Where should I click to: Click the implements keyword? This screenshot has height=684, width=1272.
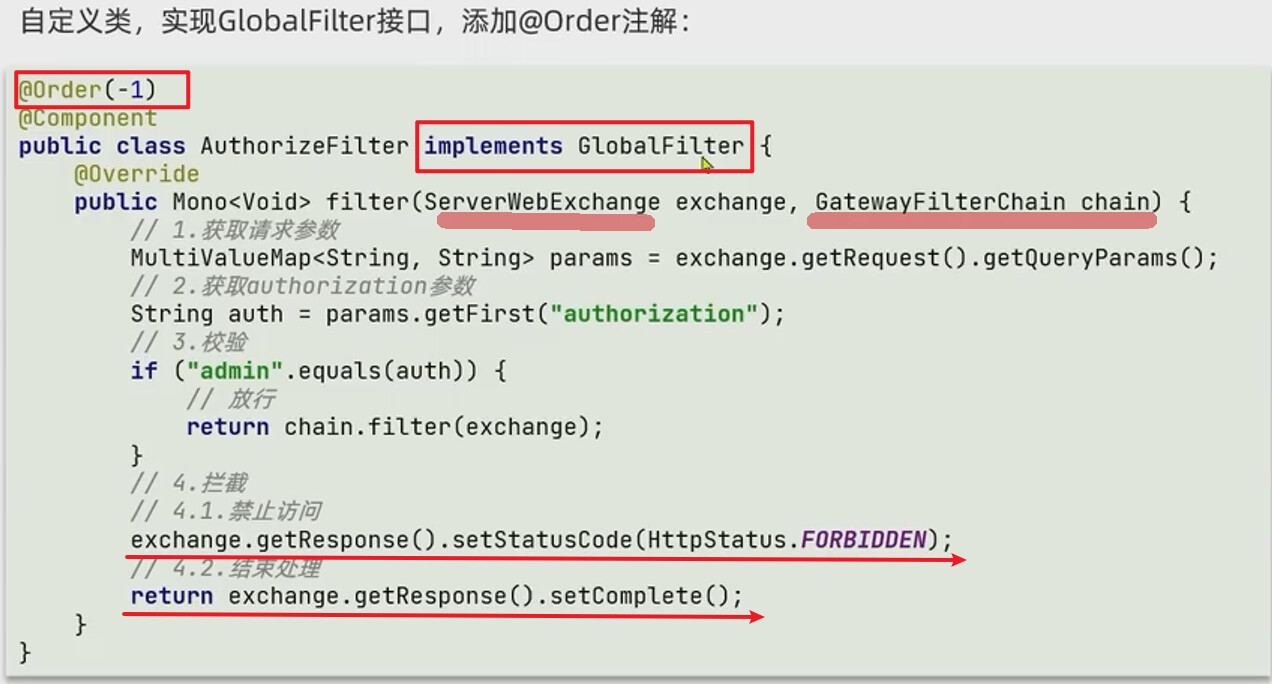click(x=493, y=146)
